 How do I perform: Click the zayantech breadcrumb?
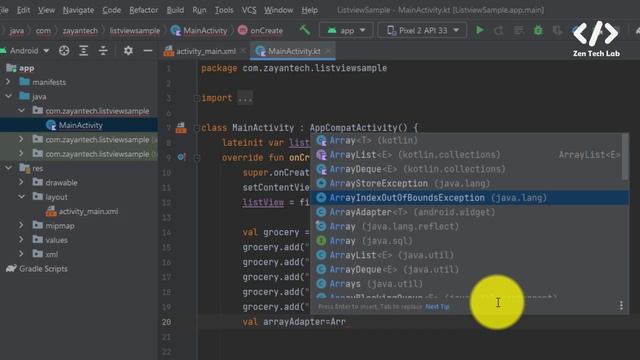click(x=80, y=31)
